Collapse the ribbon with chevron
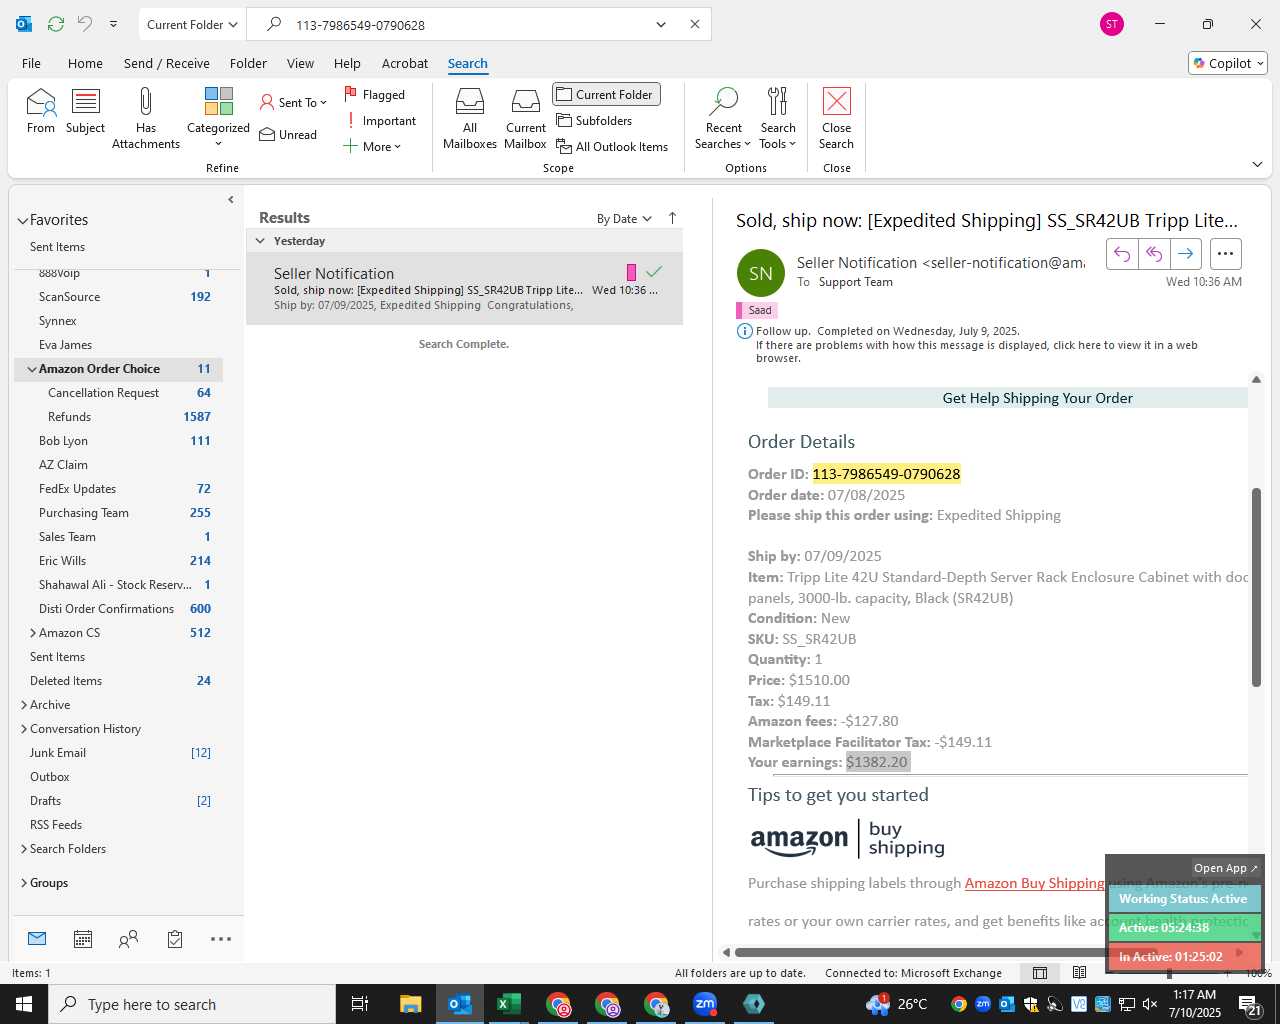This screenshot has width=1280, height=1024. pos(1257,164)
